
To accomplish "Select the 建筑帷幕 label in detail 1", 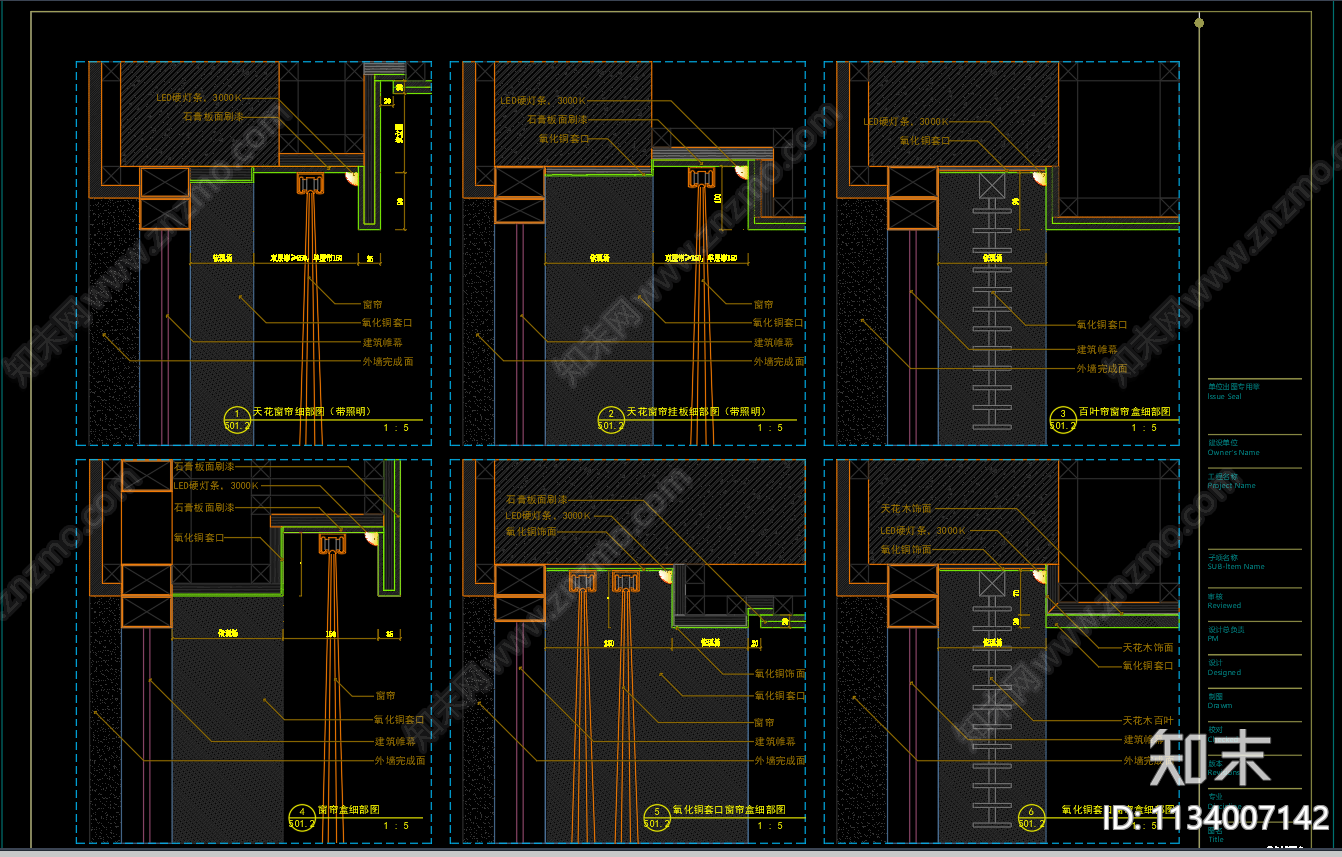I will (x=382, y=342).
